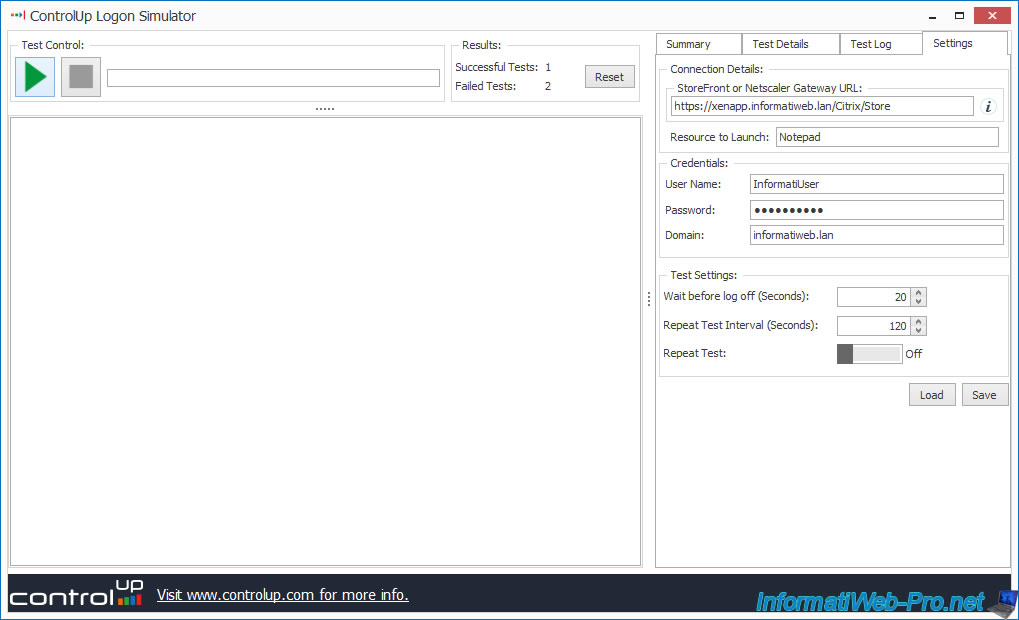This screenshot has height=620, width=1019.
Task: Click the ControlUp logo in the footer
Action: pyautogui.click(x=76, y=593)
